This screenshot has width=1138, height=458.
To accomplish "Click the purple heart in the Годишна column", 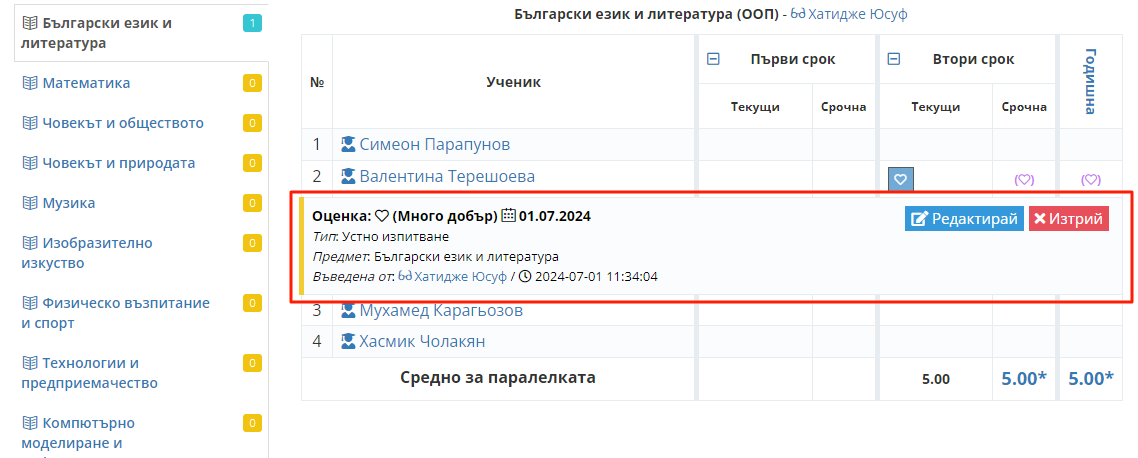I will coord(1090,180).
